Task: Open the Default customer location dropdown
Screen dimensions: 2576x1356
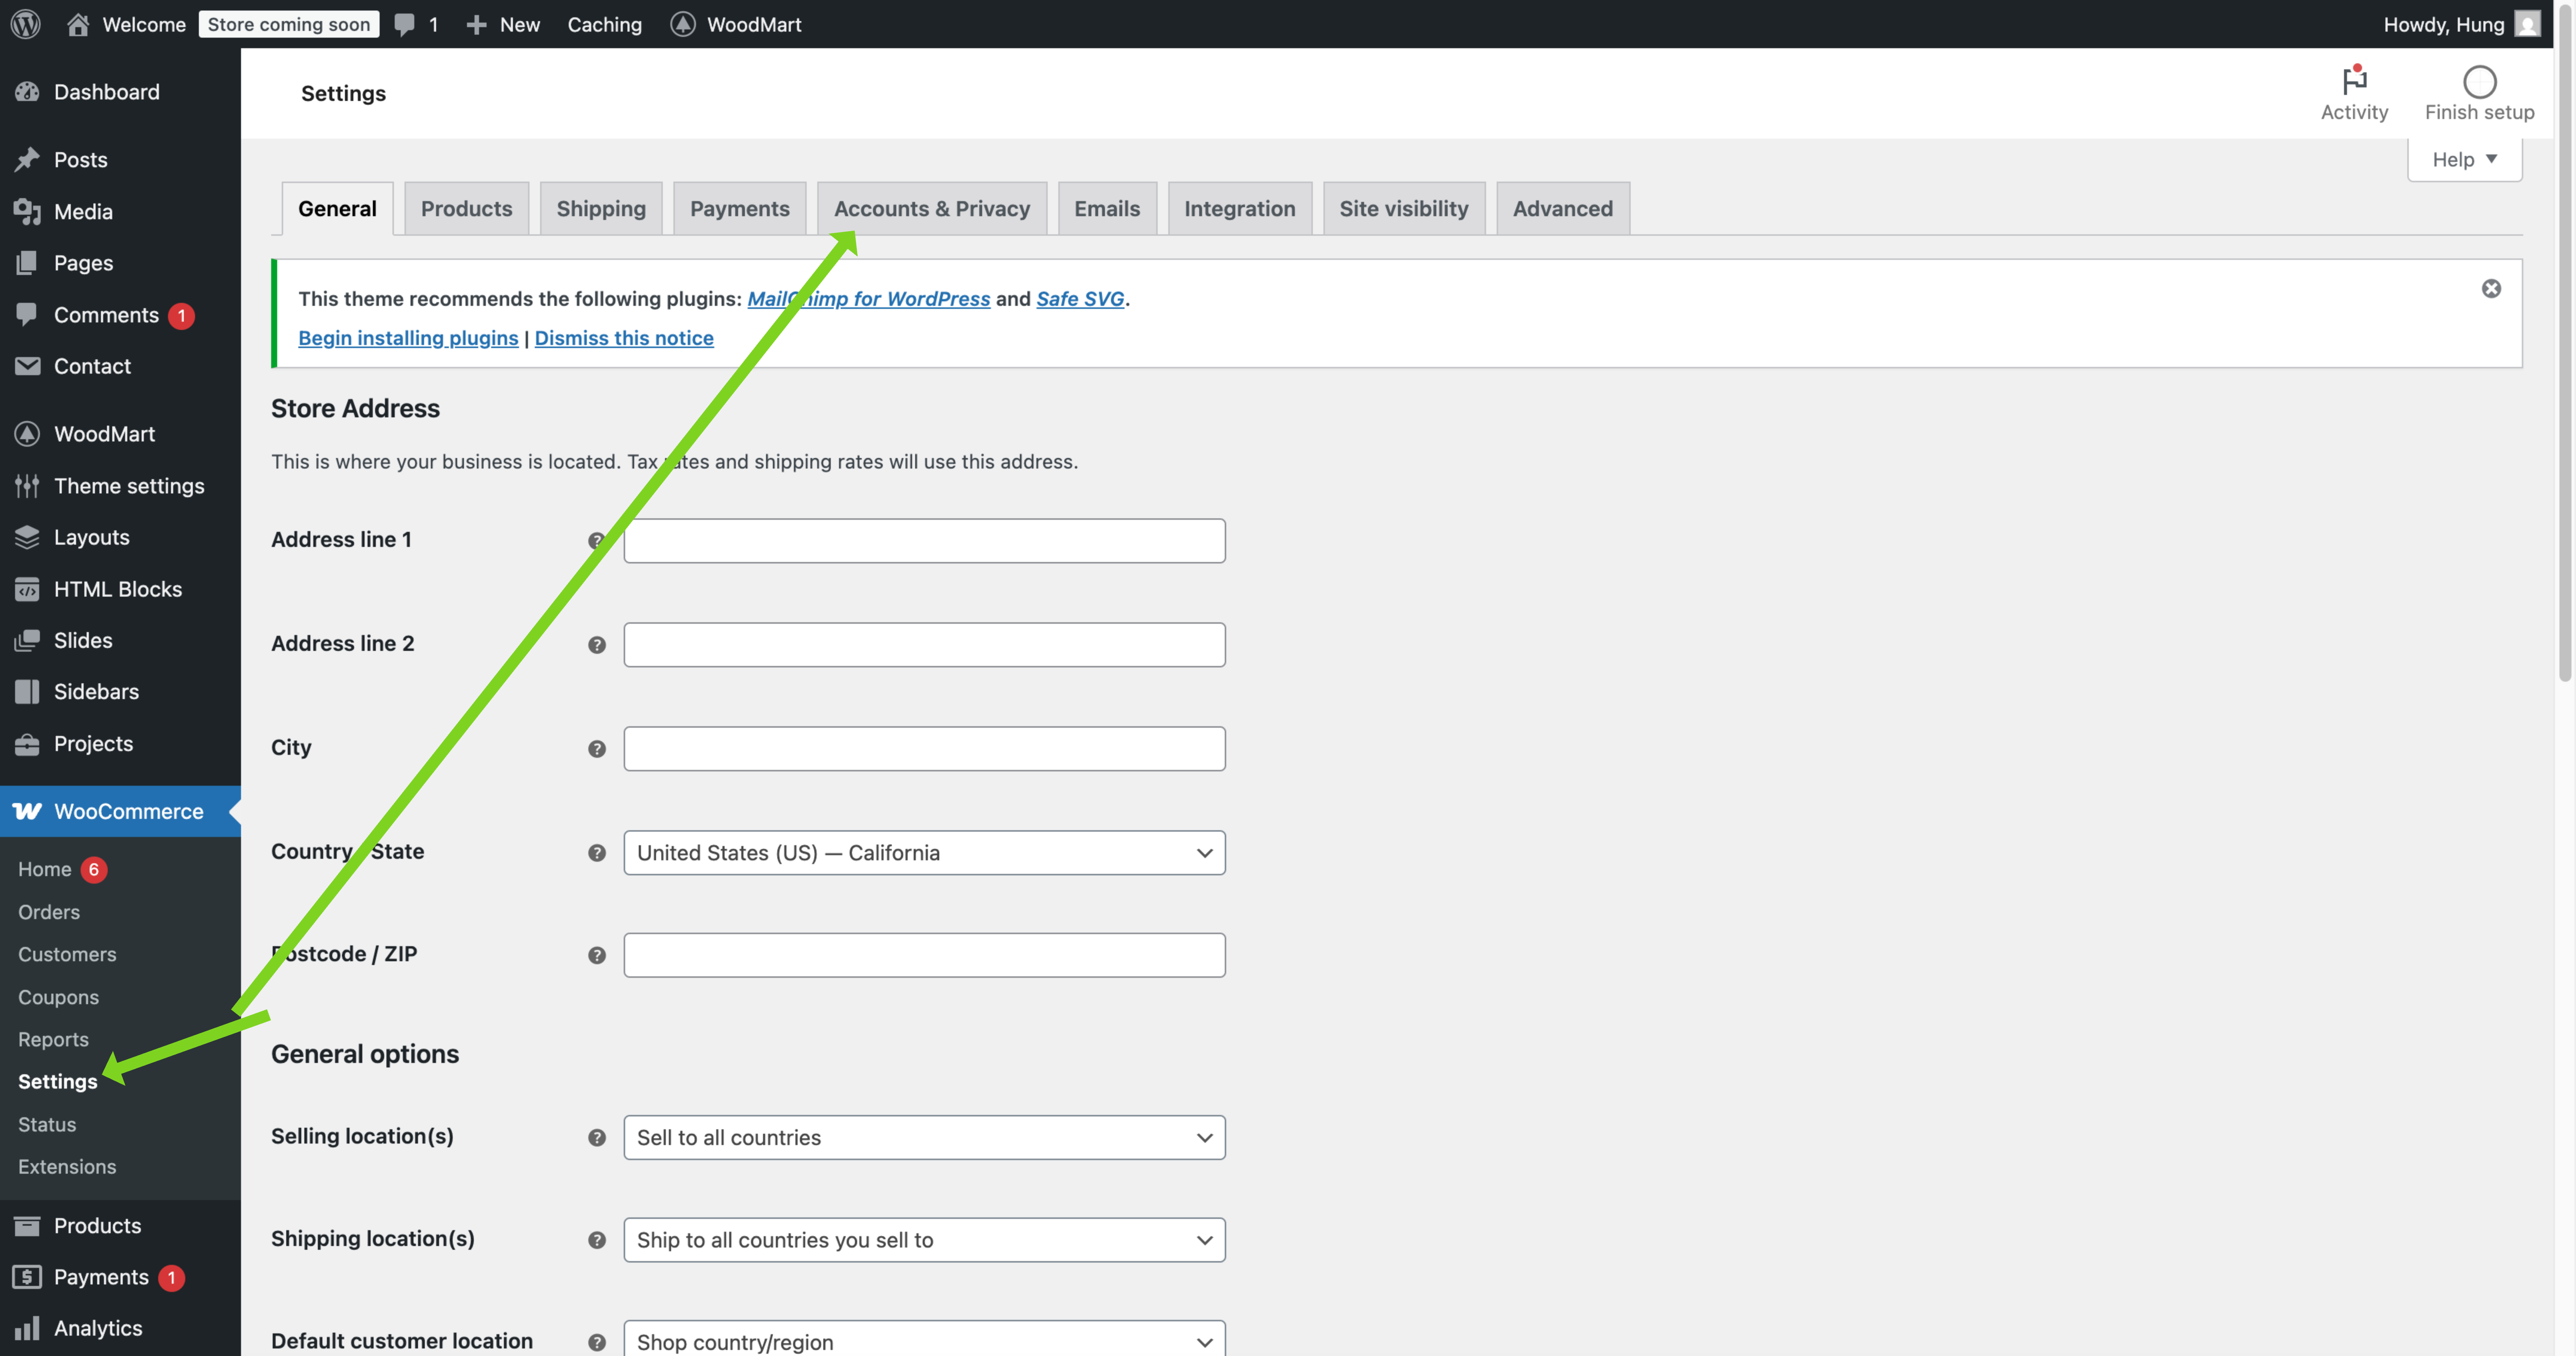Action: click(924, 1339)
